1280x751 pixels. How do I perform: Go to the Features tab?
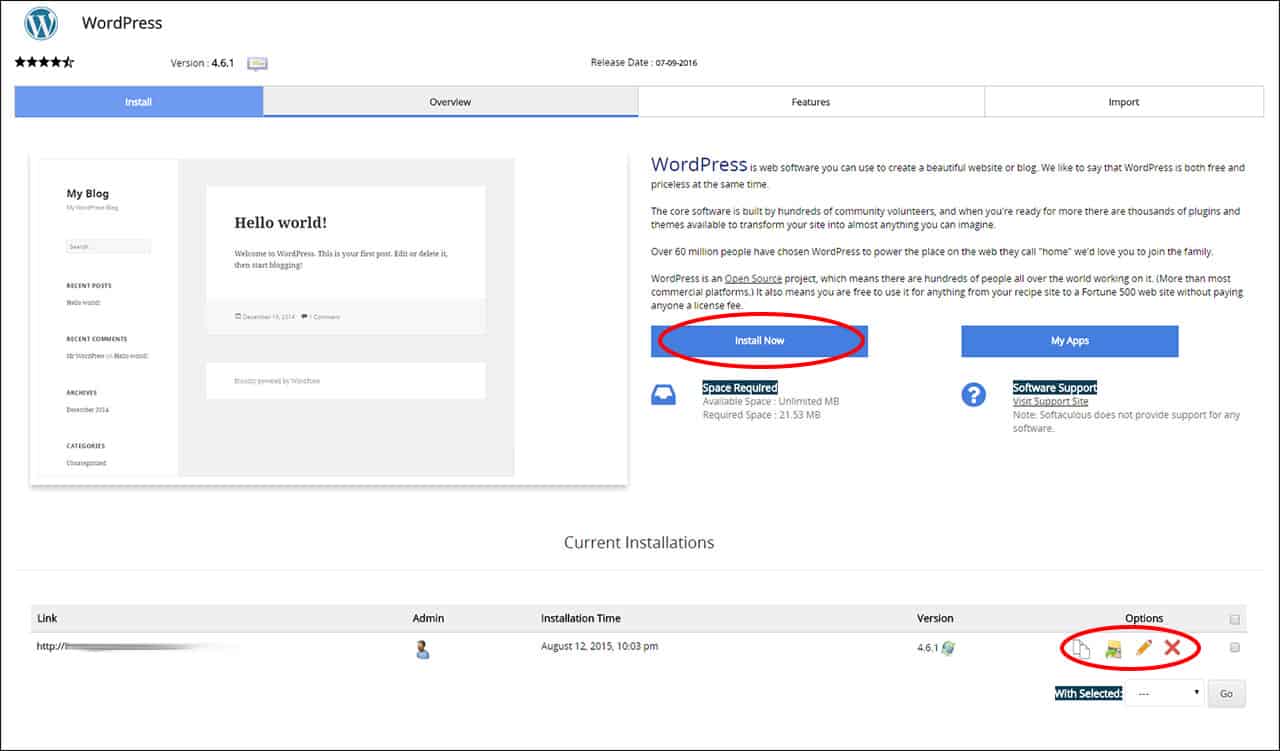[x=811, y=102]
